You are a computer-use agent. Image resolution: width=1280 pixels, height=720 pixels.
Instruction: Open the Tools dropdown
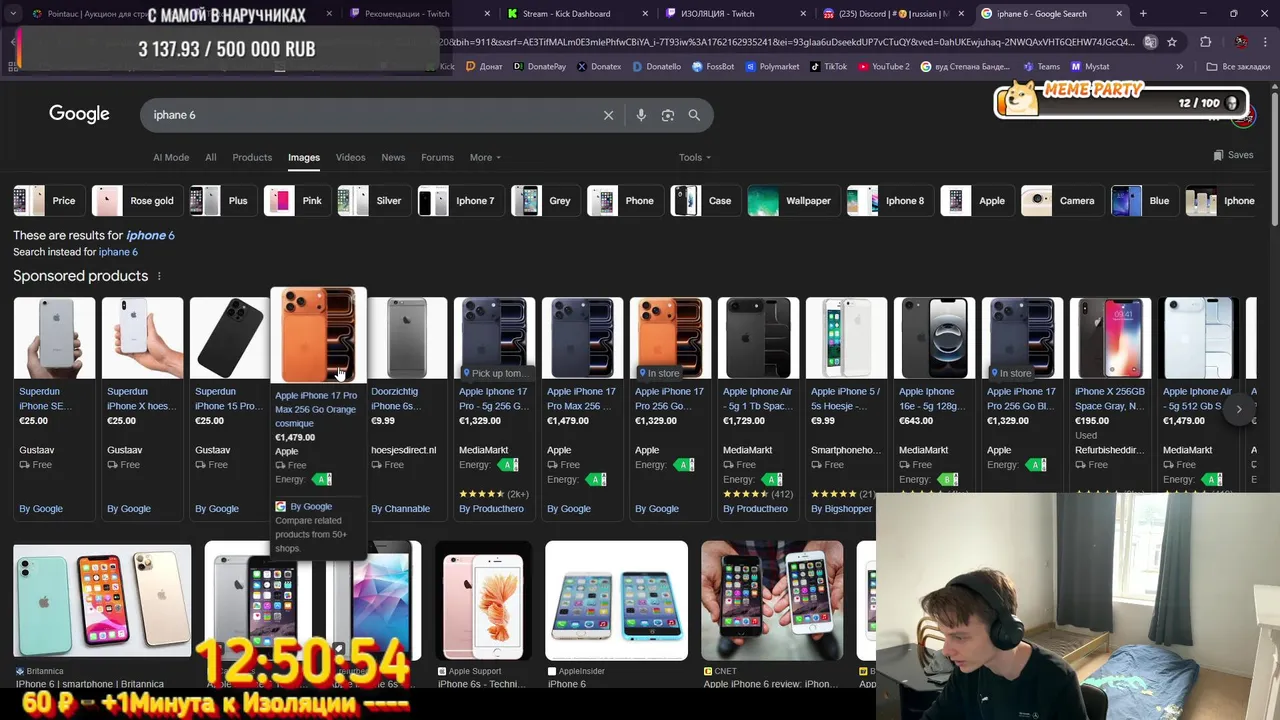[695, 157]
